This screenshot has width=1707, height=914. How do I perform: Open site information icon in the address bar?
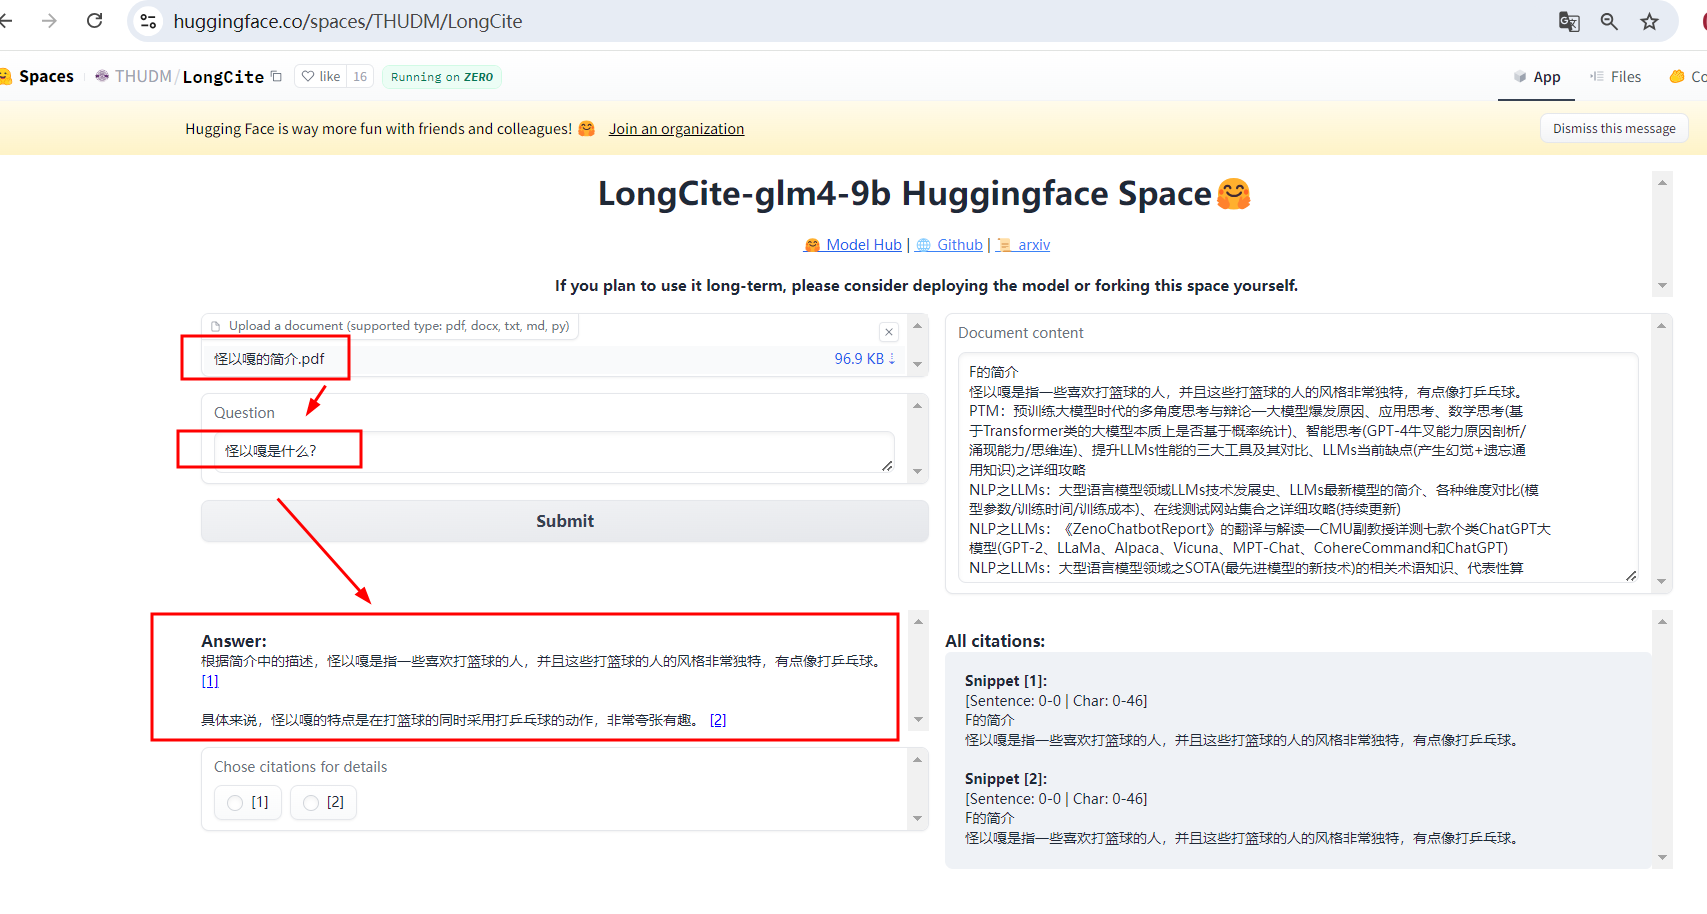pyautogui.click(x=148, y=21)
